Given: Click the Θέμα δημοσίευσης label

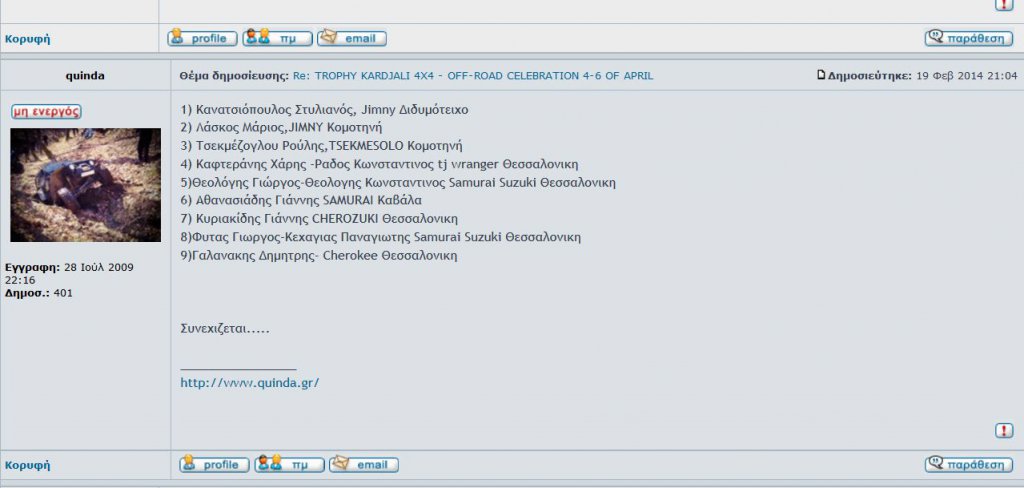Looking at the screenshot, I should coord(234,76).
